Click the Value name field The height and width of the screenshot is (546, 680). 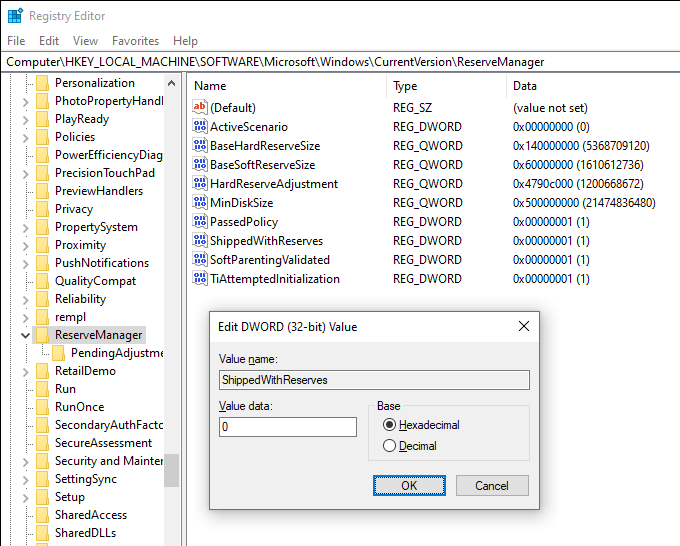click(374, 380)
